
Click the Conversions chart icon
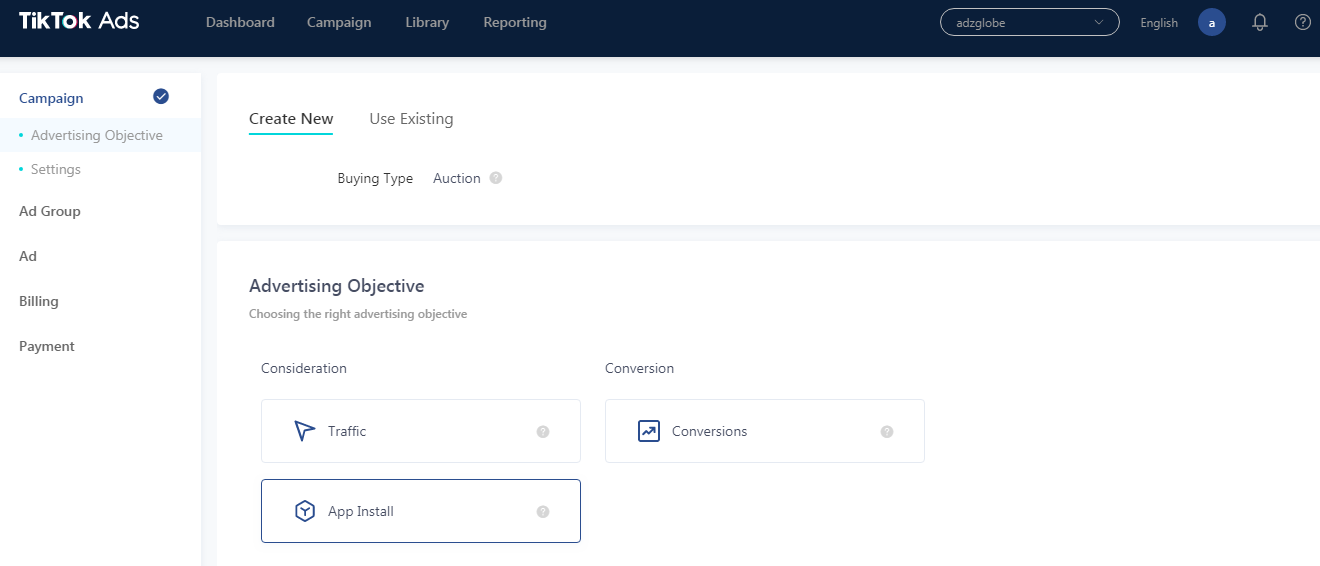(649, 431)
